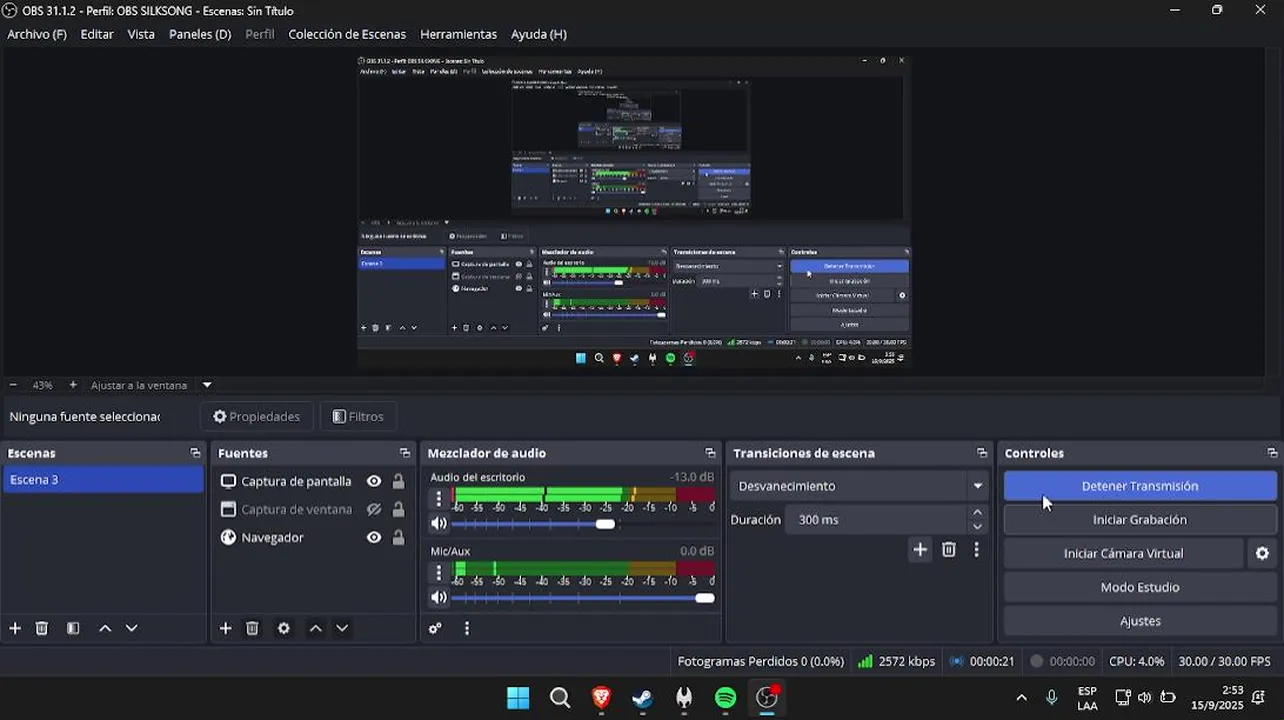Open virtual camera settings gear
The image size is (1284, 720).
[1262, 553]
